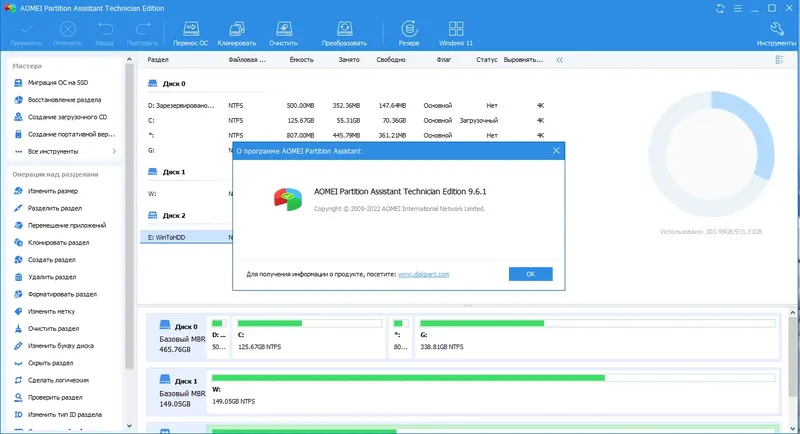
Task: Open the hamburger menu in title bar
Action: [x=738, y=9]
